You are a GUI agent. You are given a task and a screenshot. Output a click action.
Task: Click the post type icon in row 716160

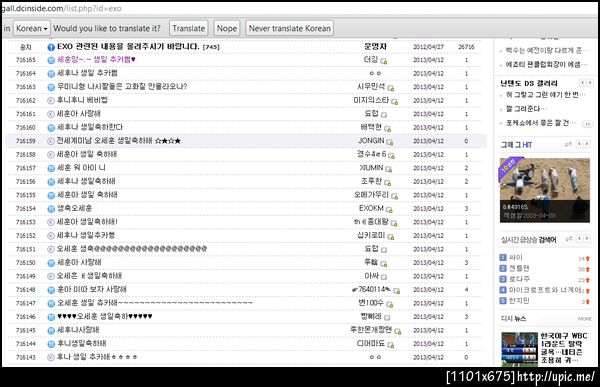(51, 128)
